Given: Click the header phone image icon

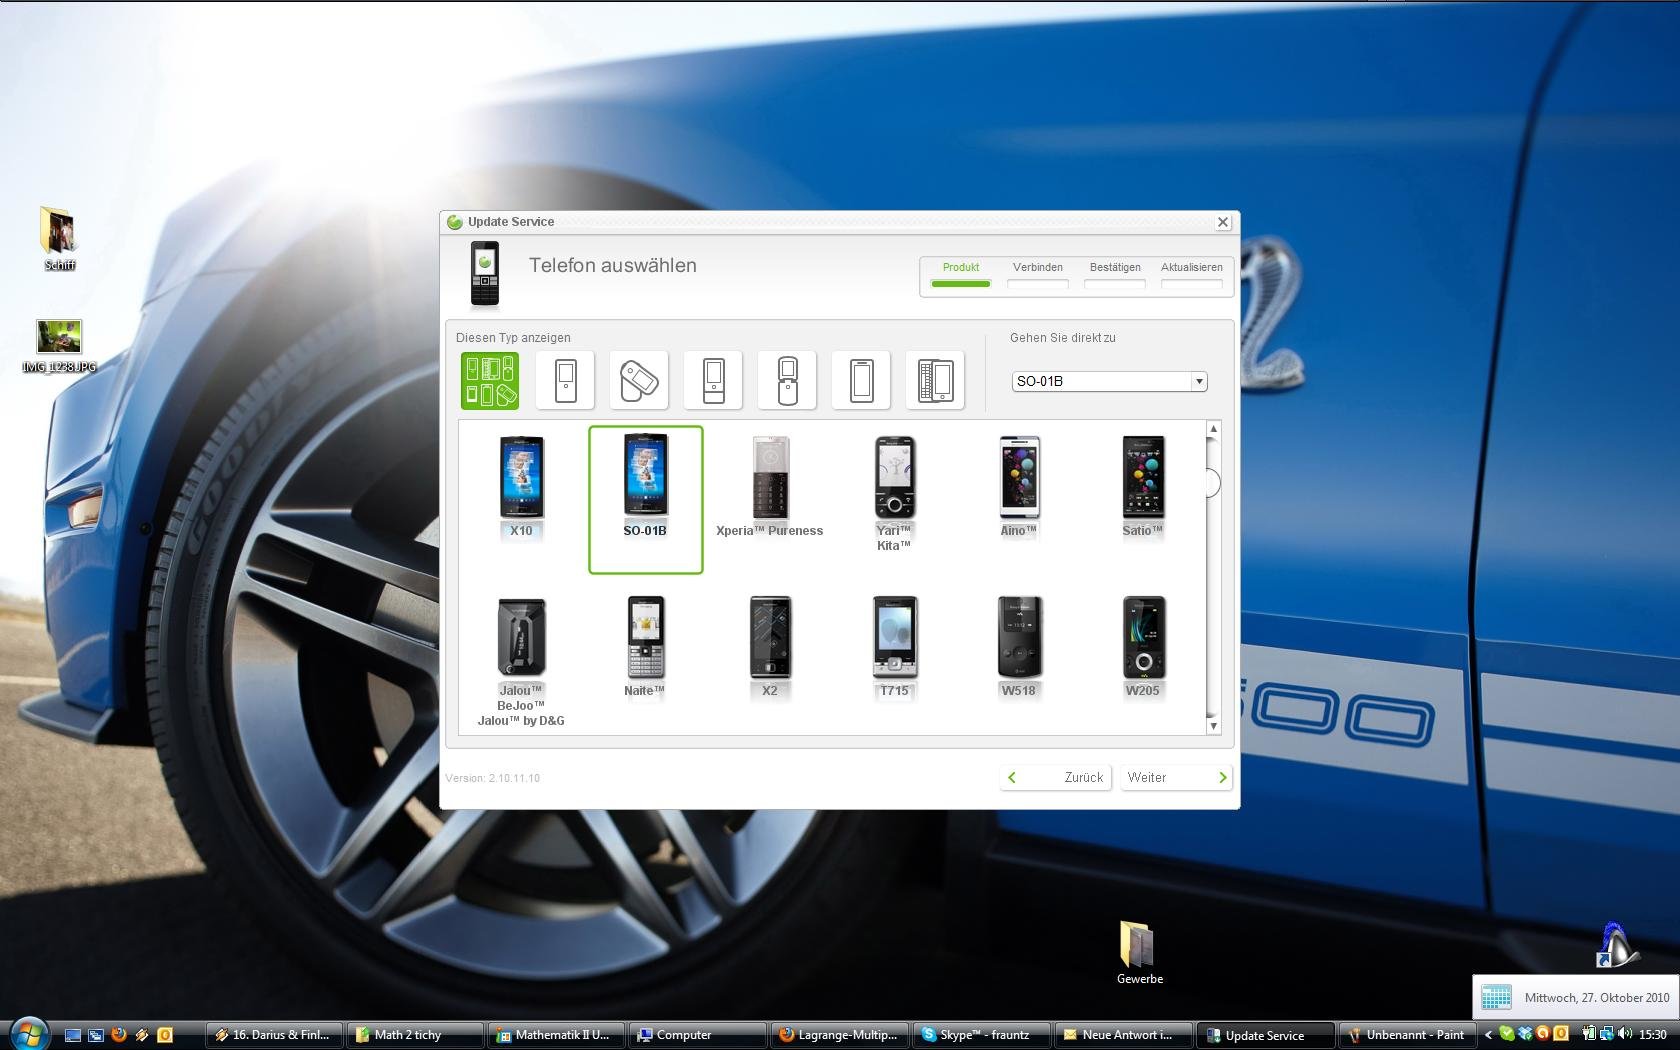Looking at the screenshot, I should [x=485, y=273].
